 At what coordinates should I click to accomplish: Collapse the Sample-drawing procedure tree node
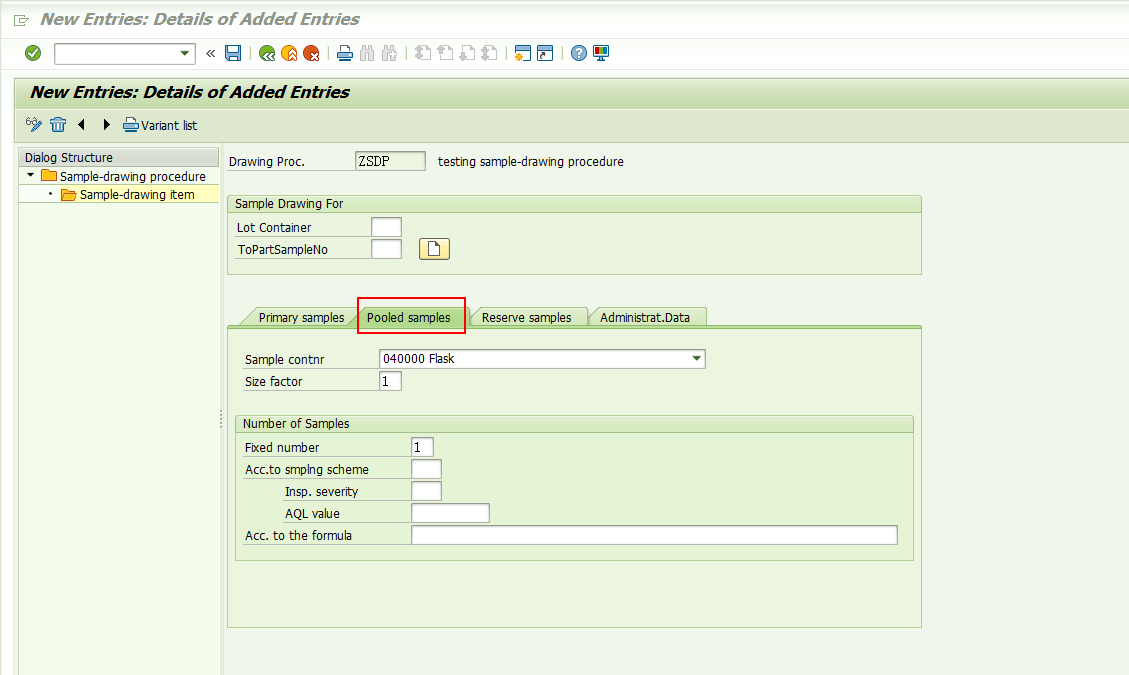coord(30,175)
